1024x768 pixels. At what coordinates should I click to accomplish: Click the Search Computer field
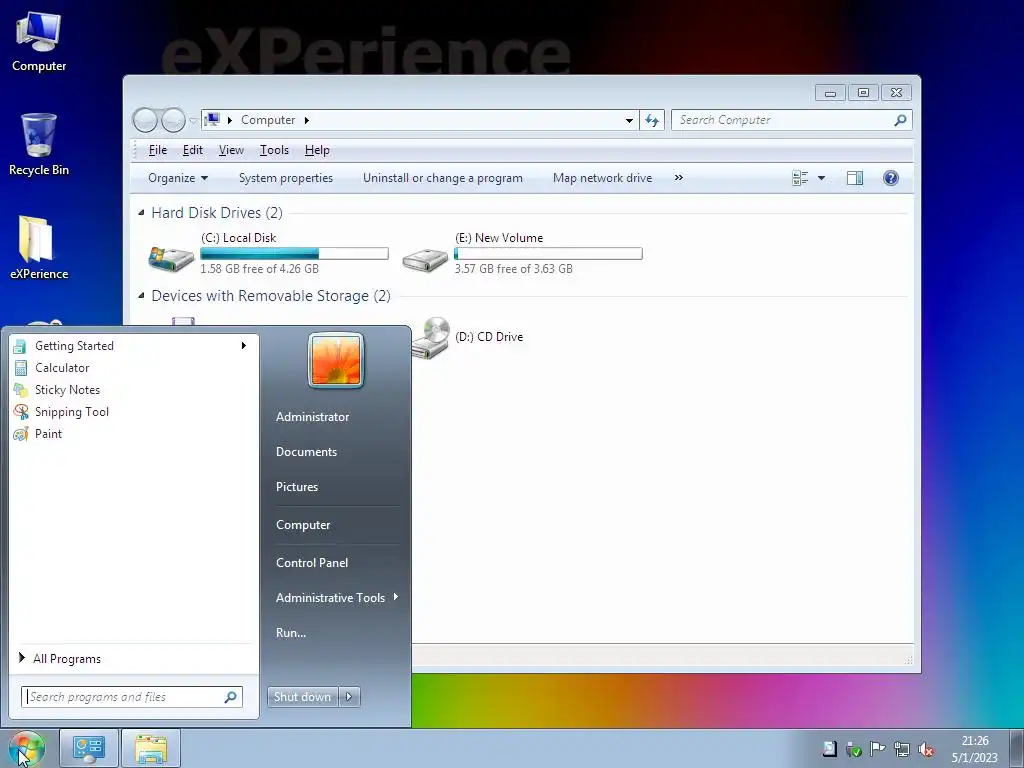[x=792, y=120]
